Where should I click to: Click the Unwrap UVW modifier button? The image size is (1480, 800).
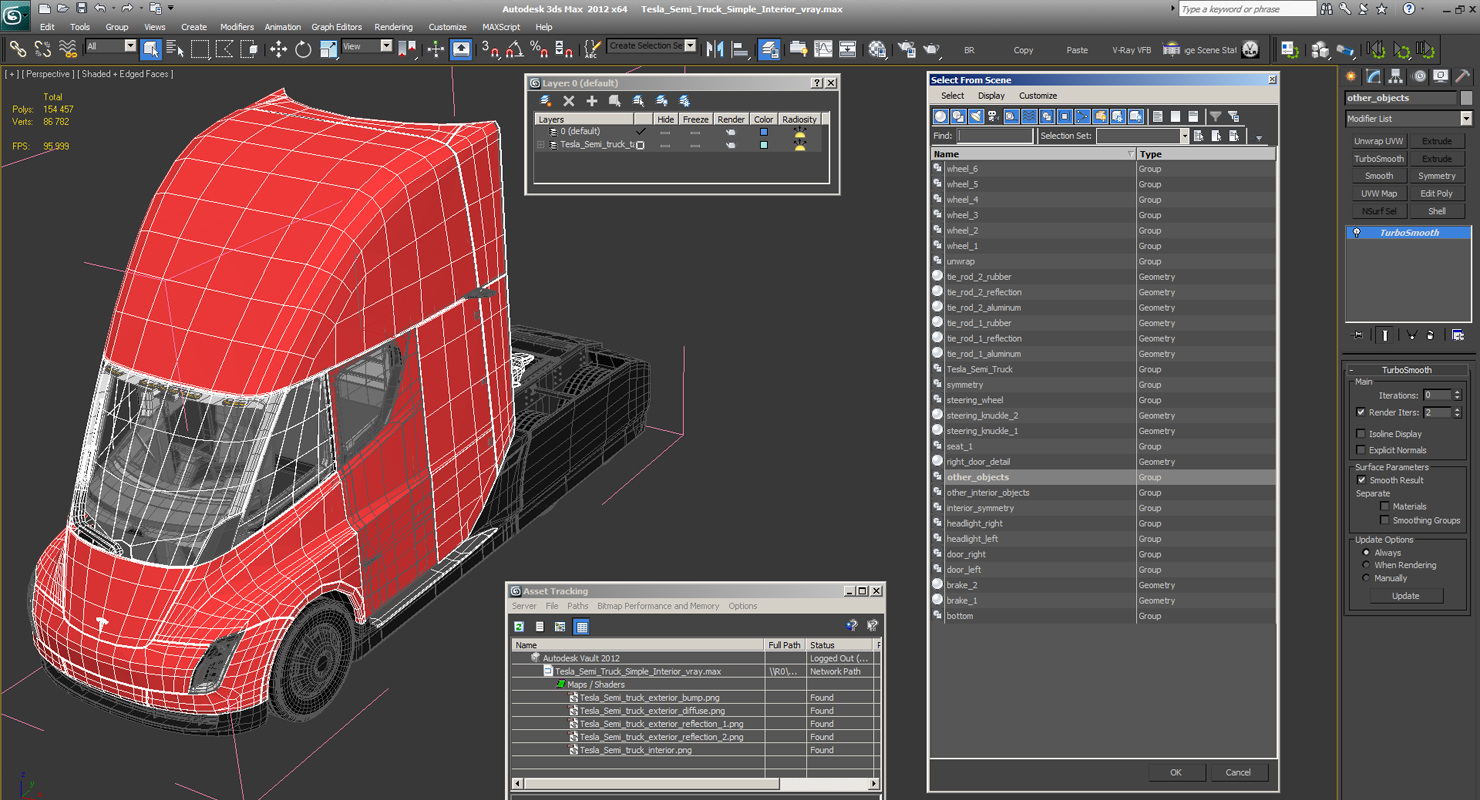pyautogui.click(x=1379, y=141)
